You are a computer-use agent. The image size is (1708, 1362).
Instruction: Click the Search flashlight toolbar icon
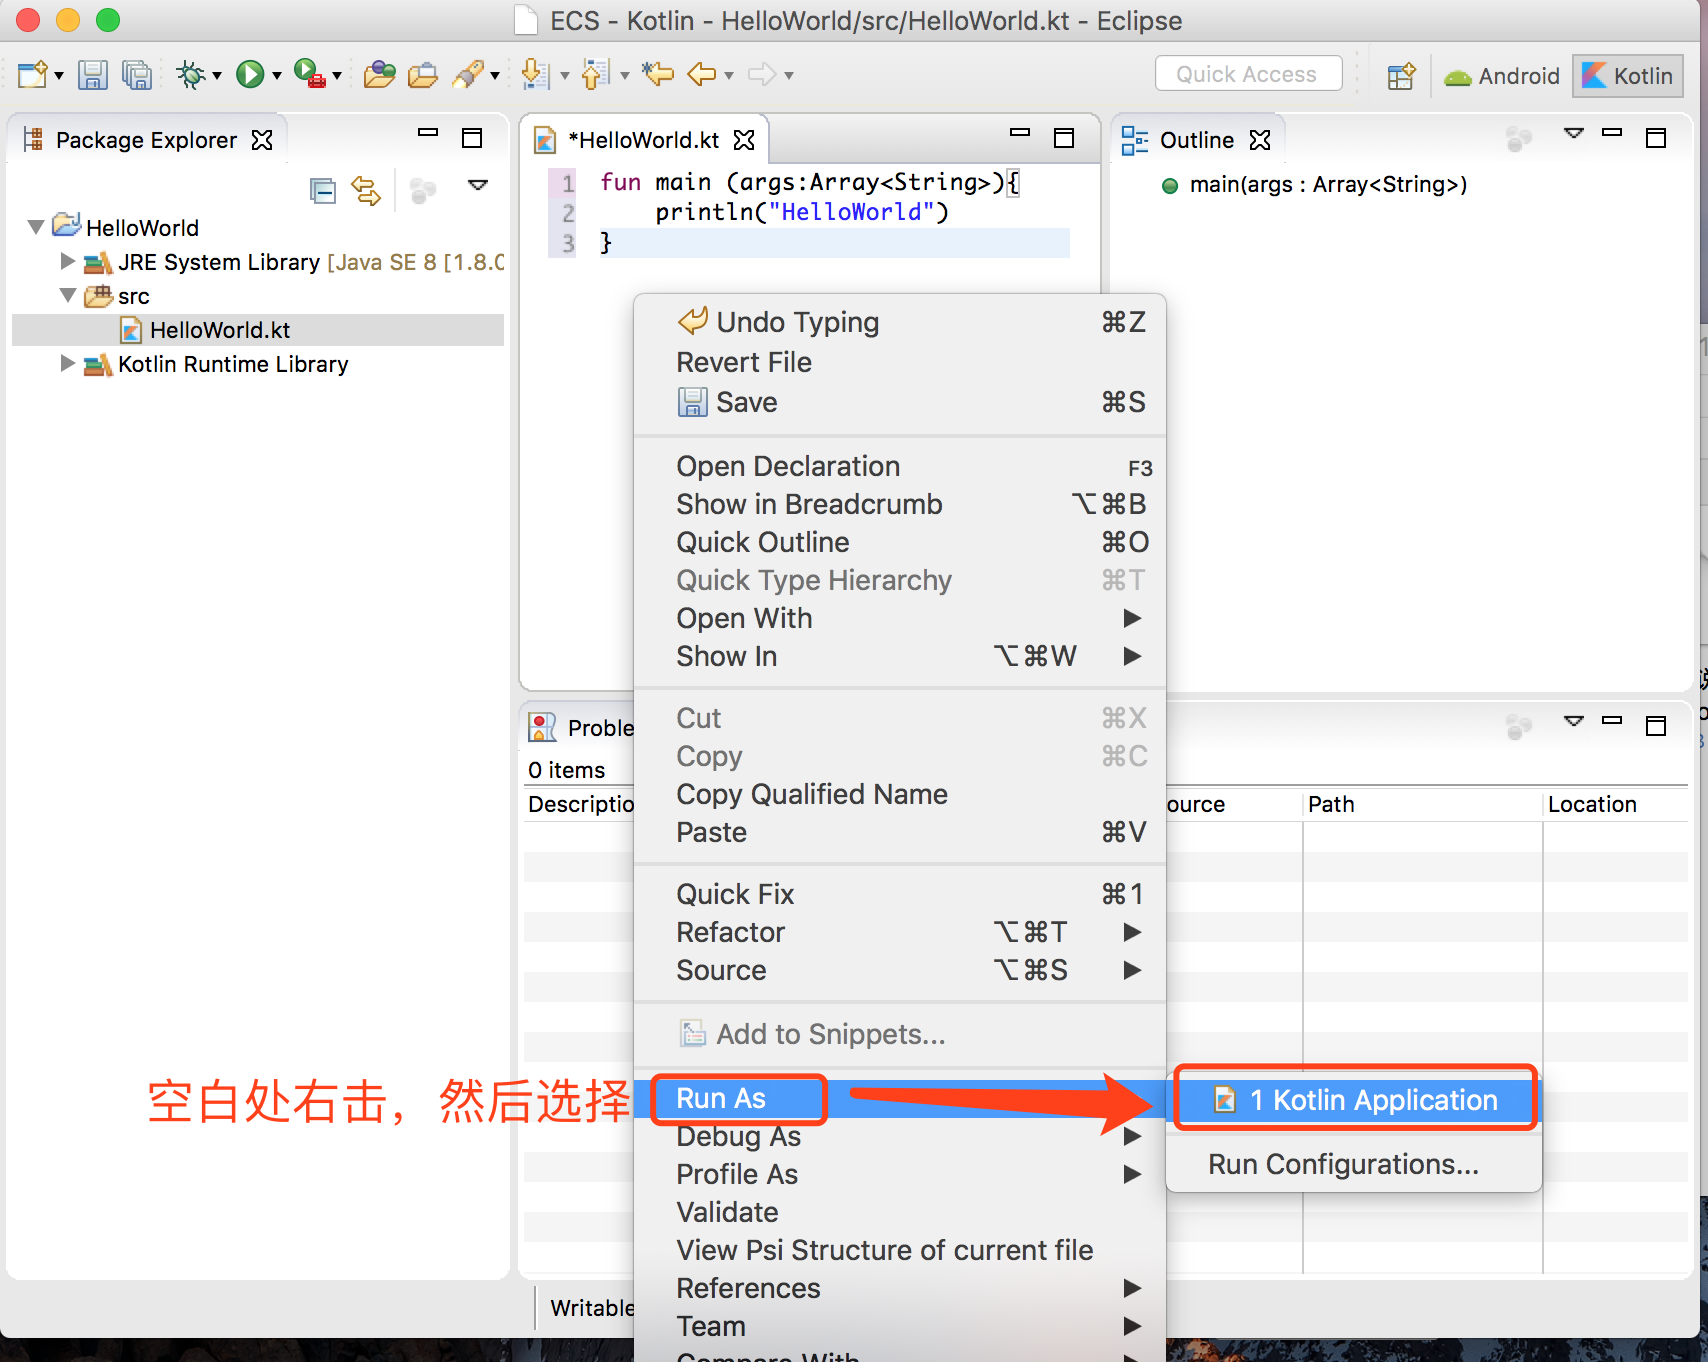coord(468,75)
